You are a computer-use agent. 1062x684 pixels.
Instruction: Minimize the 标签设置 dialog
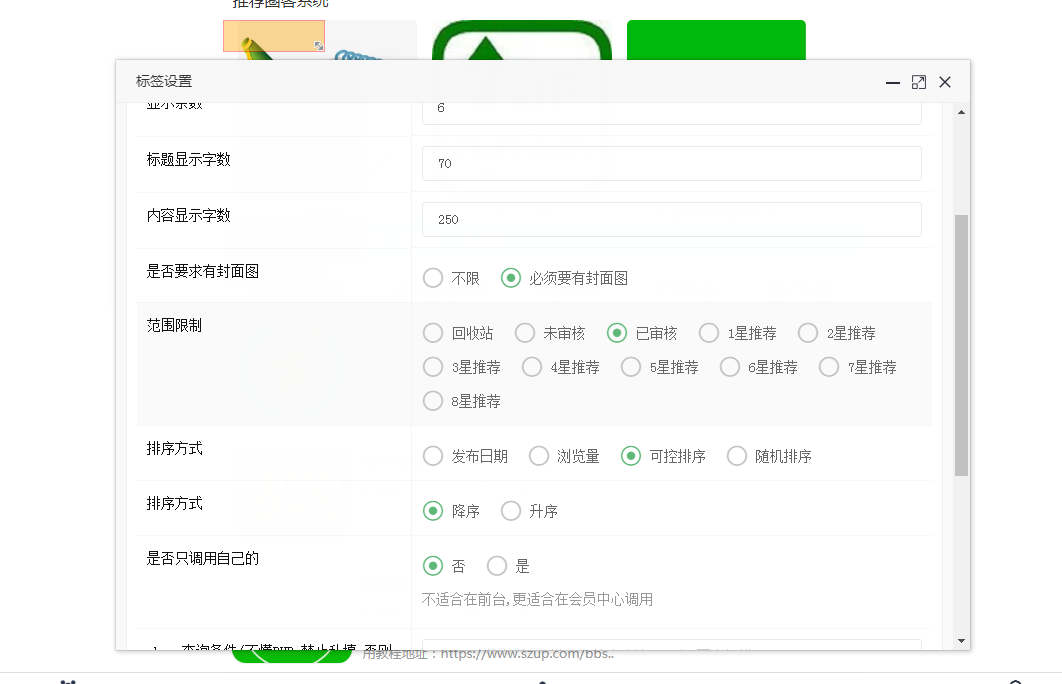(x=893, y=83)
